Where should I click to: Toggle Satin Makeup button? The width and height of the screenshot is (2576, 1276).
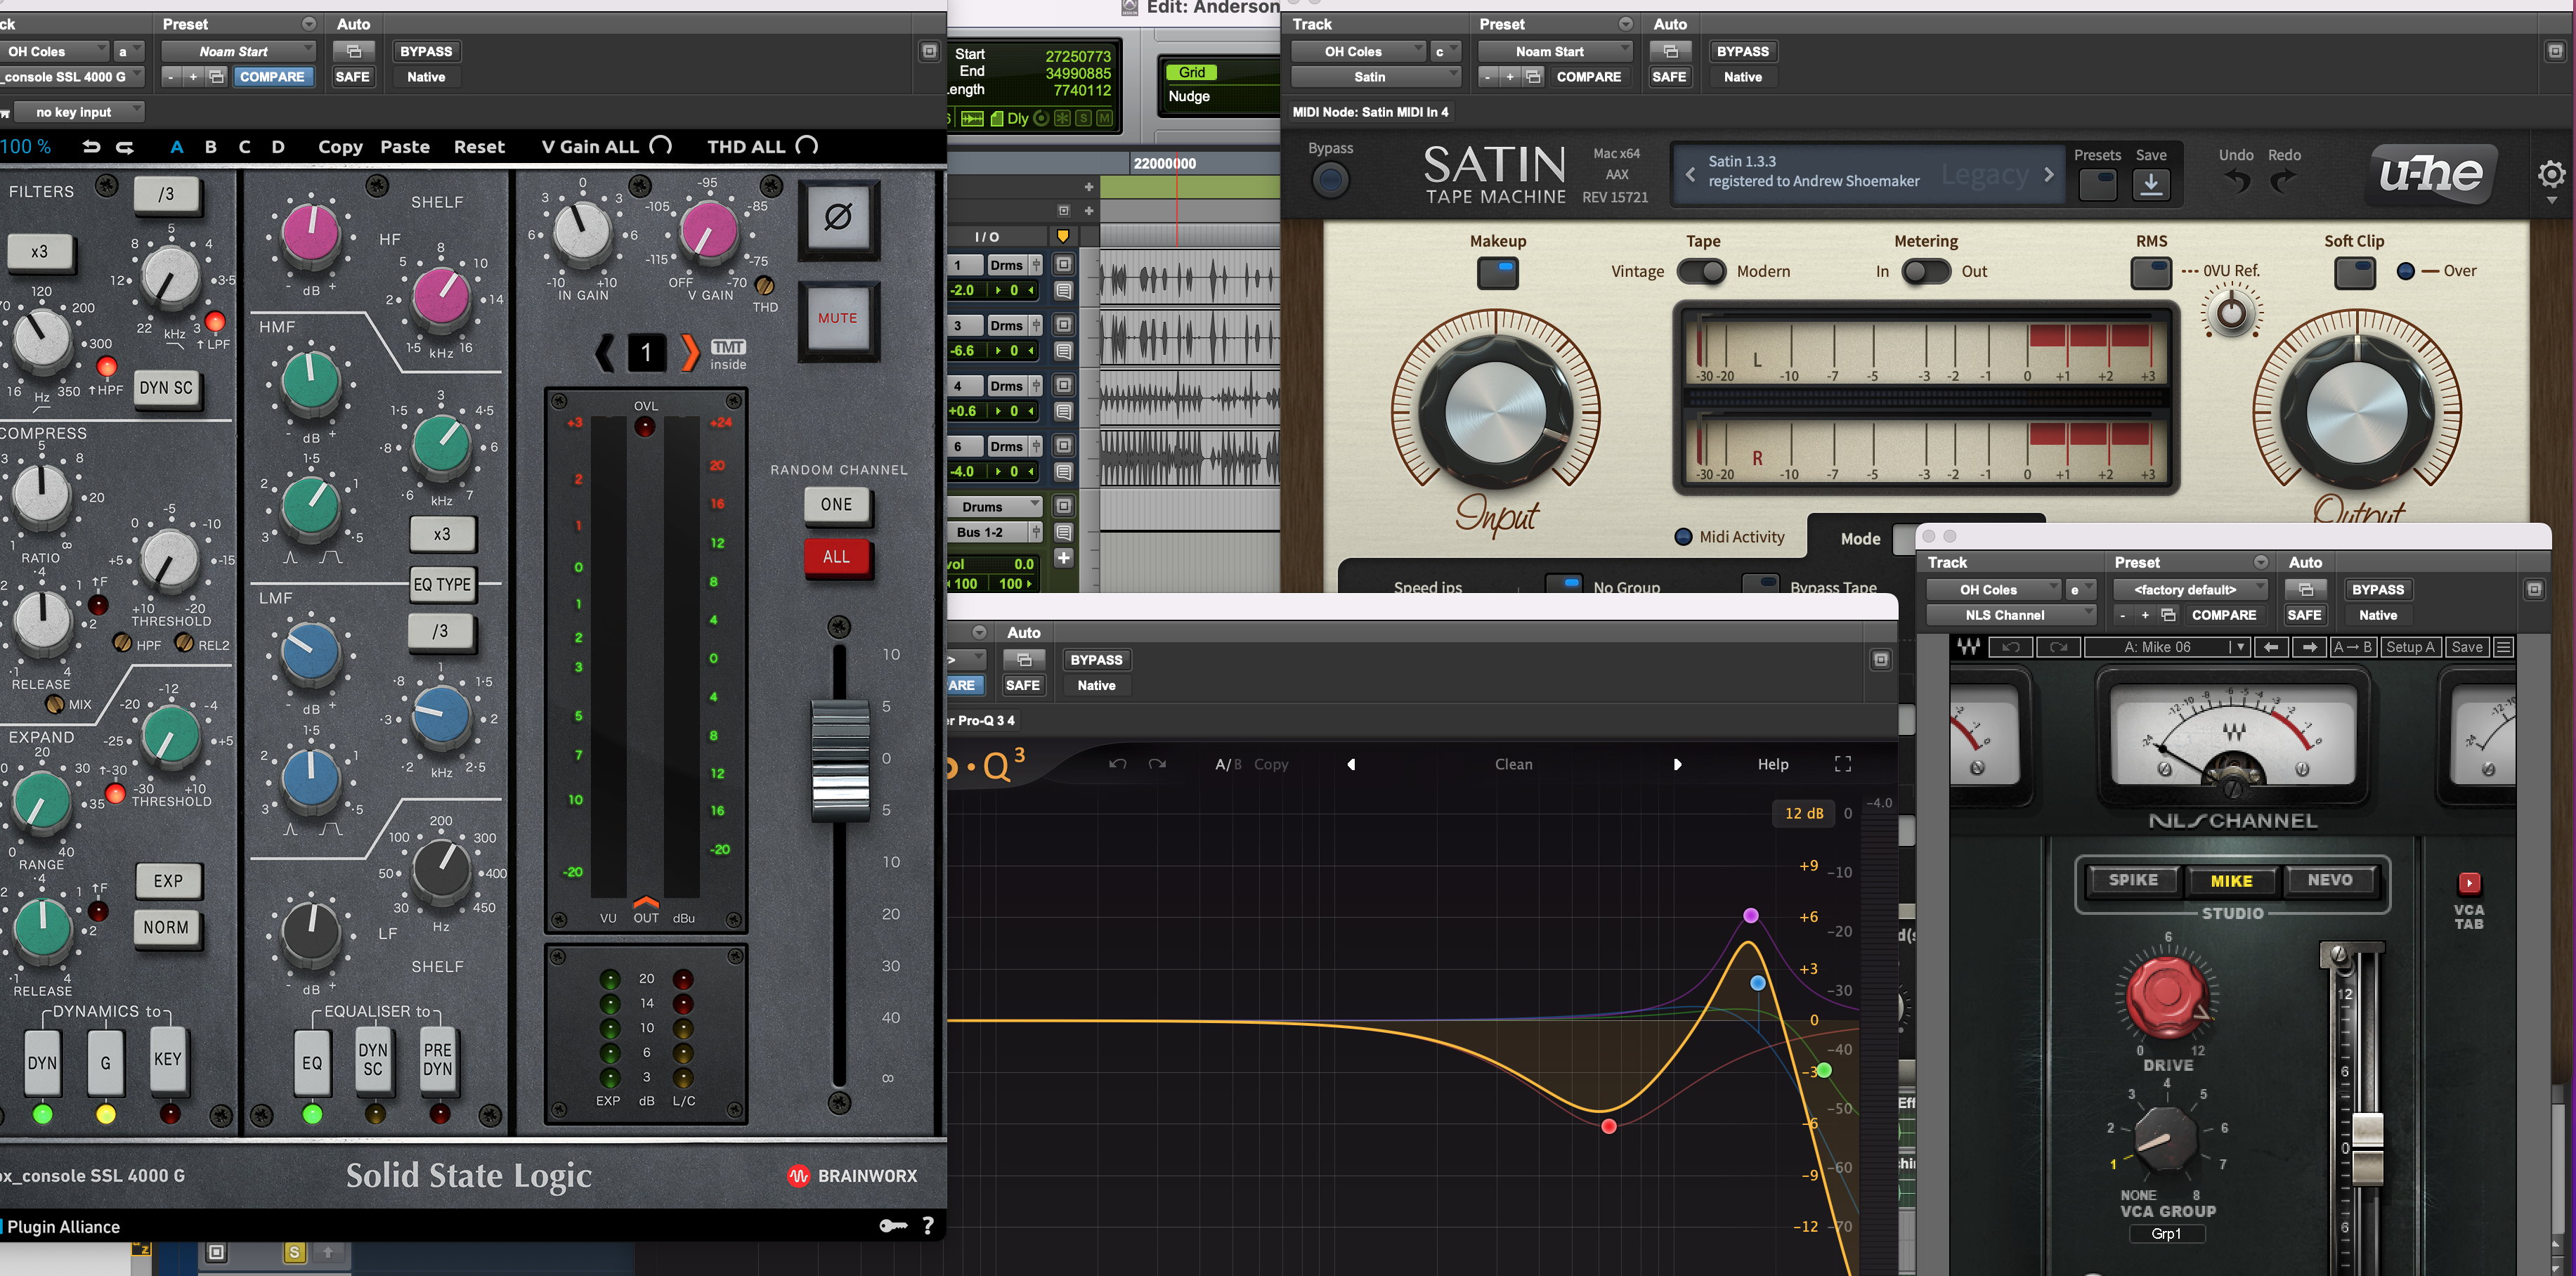pyautogui.click(x=1497, y=272)
